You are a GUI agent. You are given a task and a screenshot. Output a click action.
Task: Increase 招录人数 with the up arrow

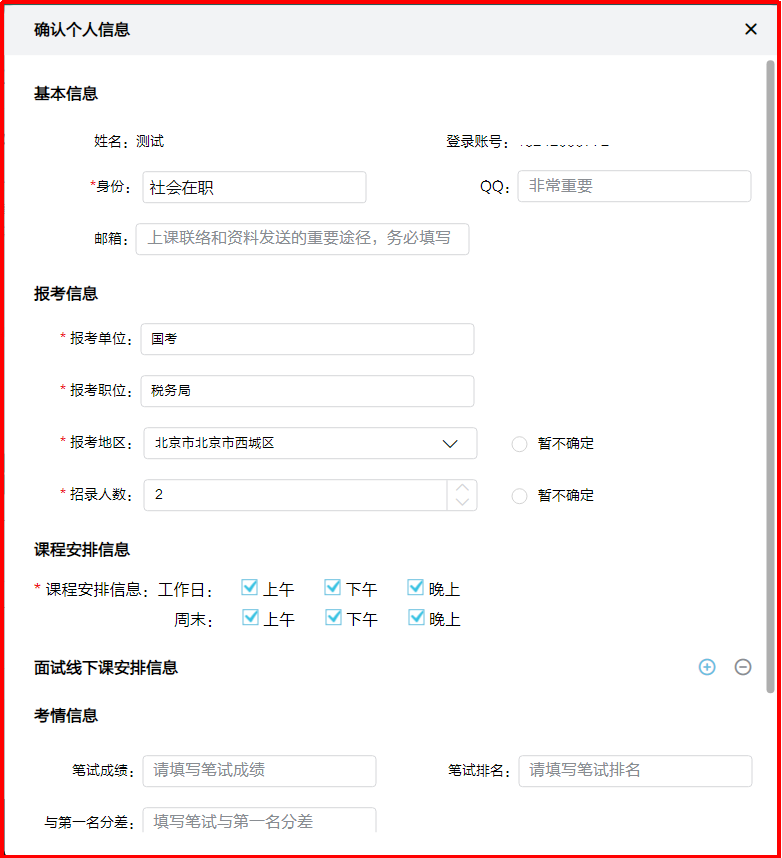[462, 488]
